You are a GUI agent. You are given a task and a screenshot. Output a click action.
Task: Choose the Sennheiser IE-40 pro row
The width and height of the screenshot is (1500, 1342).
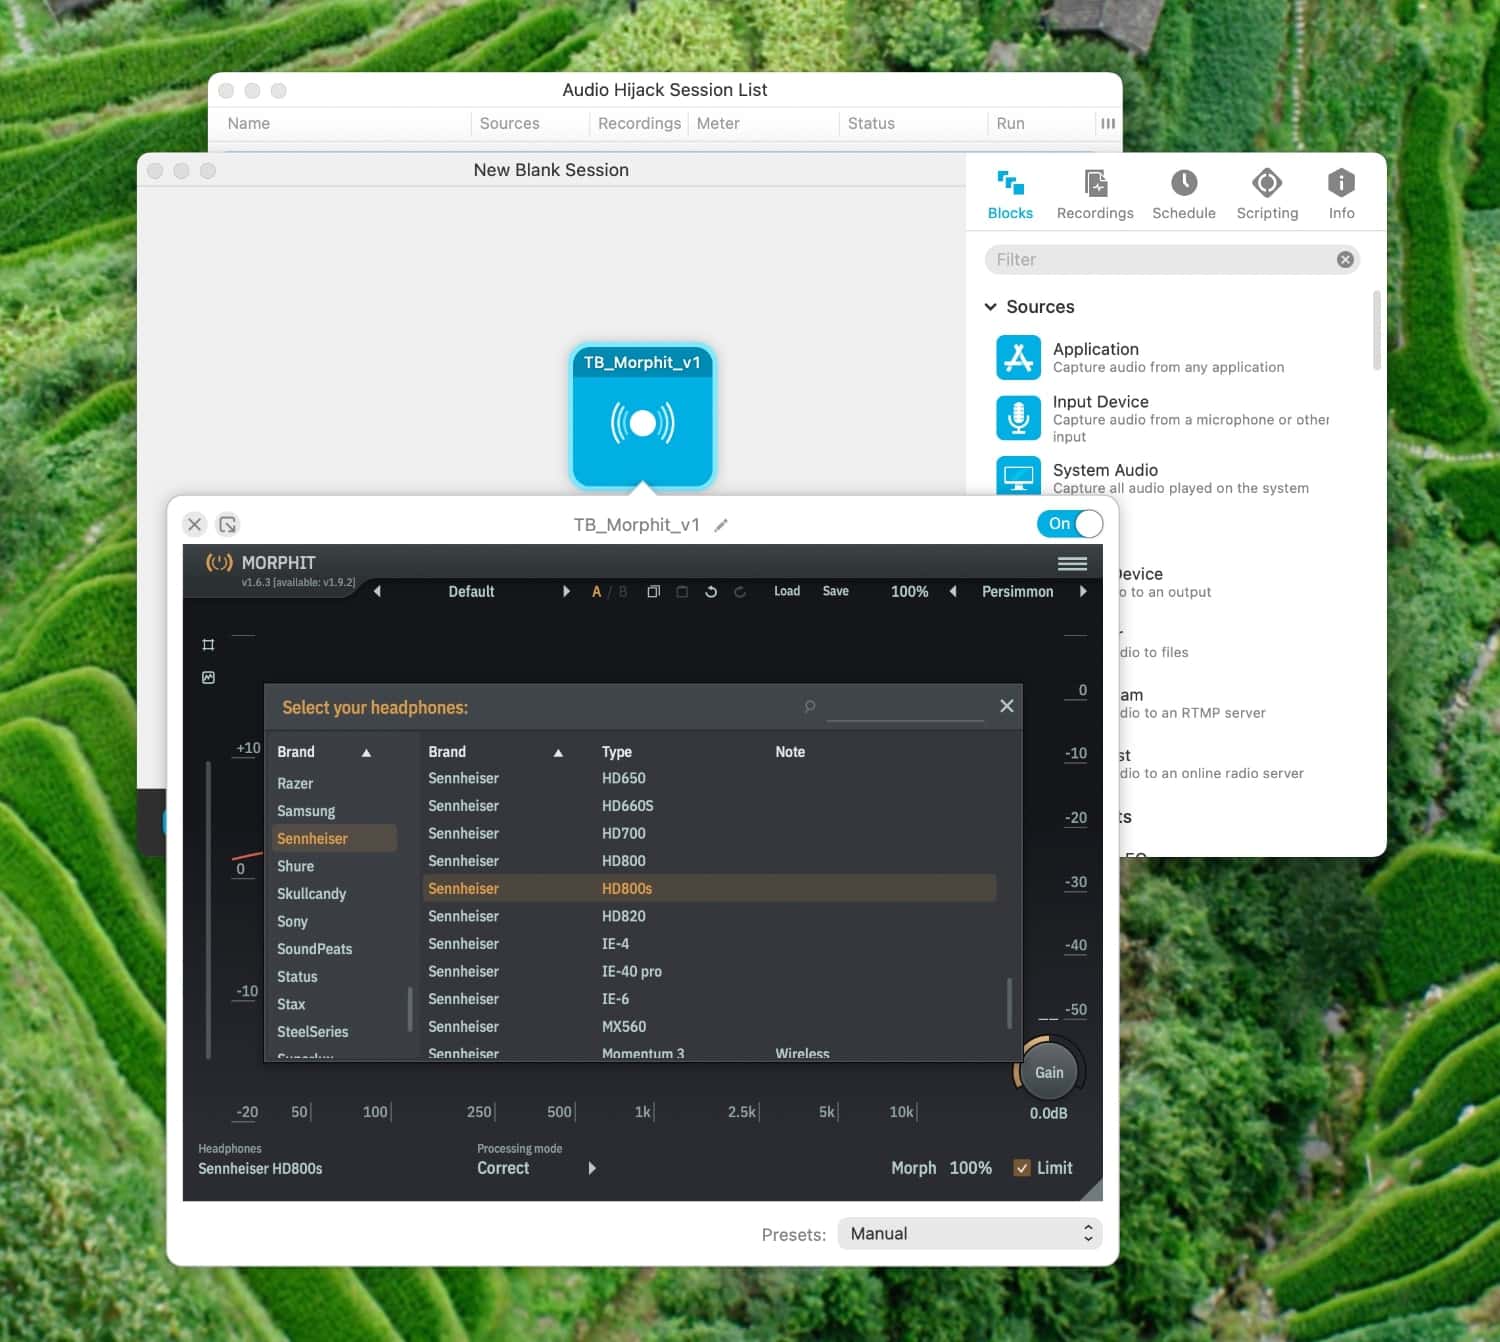710,971
